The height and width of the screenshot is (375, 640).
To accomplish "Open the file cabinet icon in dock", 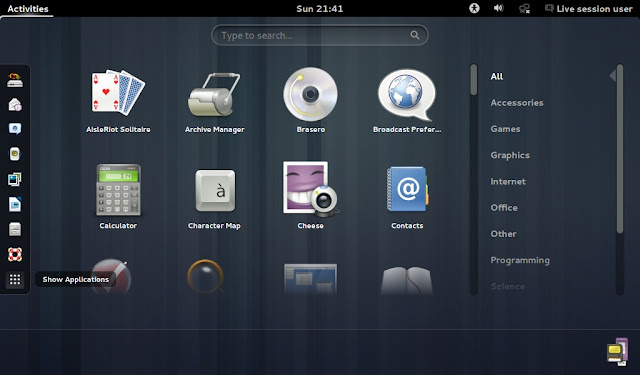I will click(x=15, y=229).
